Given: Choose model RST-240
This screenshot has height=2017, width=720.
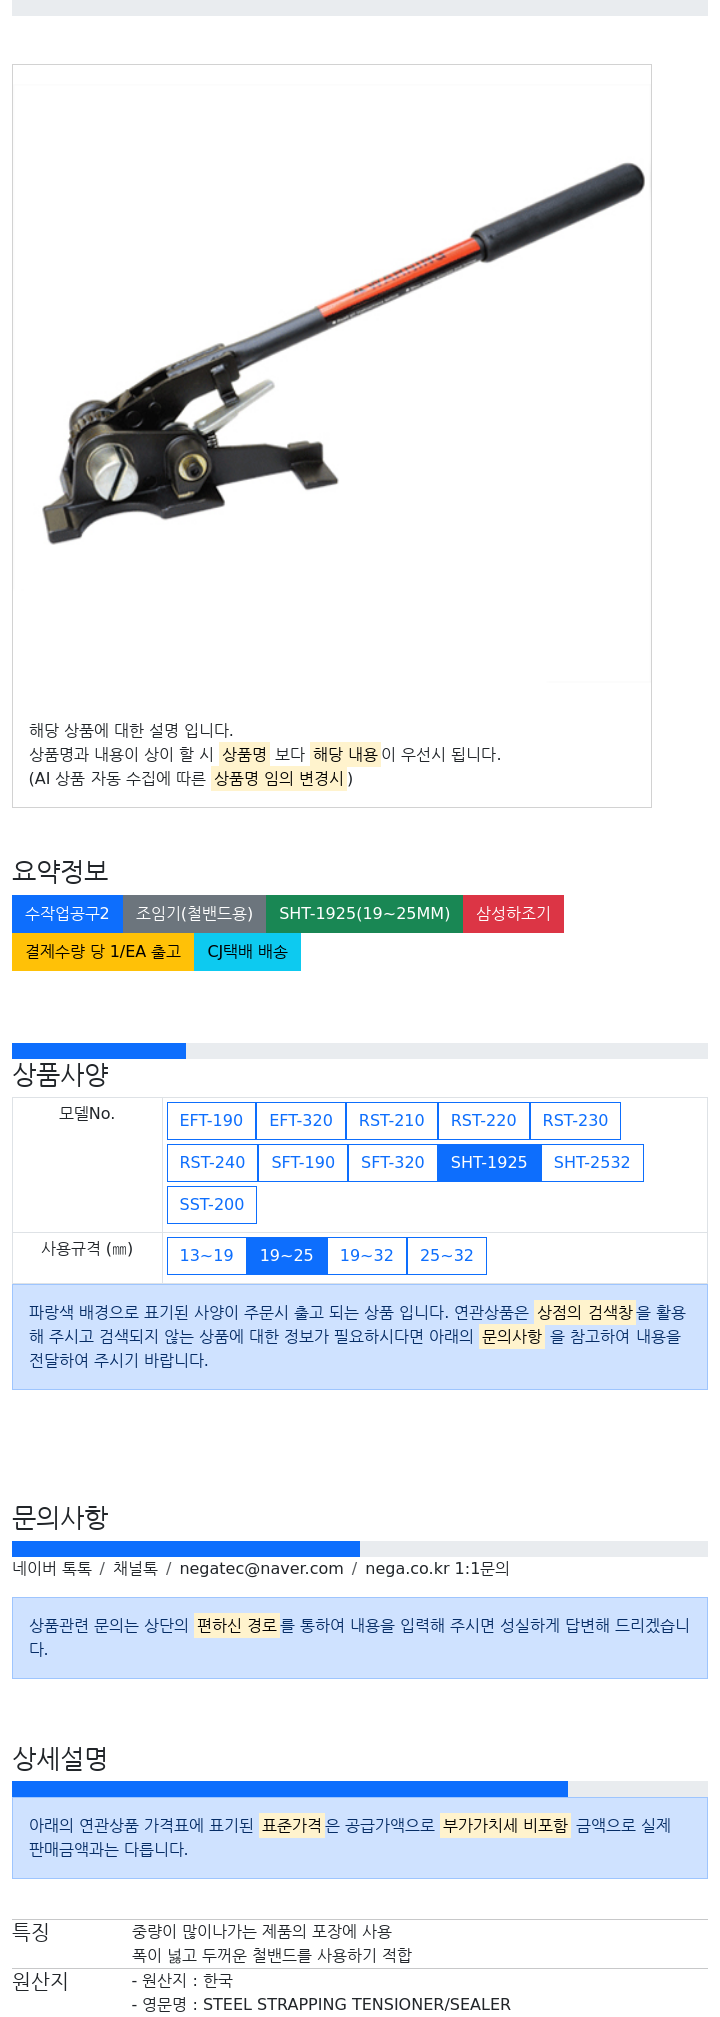Looking at the screenshot, I should (x=212, y=1162).
